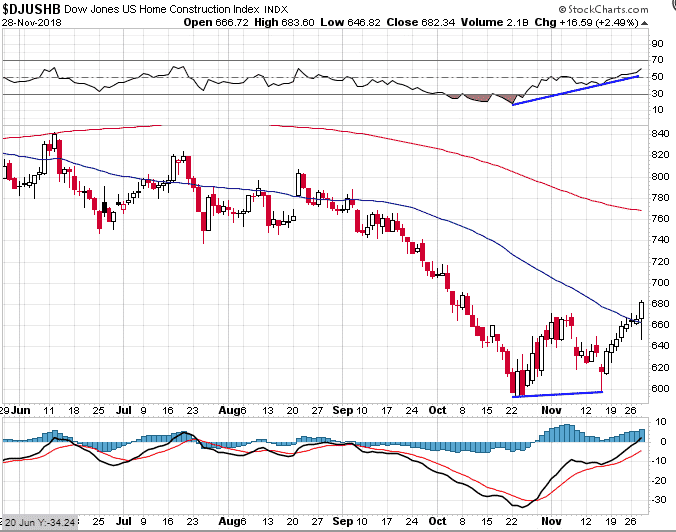This screenshot has height=532, width=676.
Task: Select the High 683.60 value
Action: (x=285, y=22)
